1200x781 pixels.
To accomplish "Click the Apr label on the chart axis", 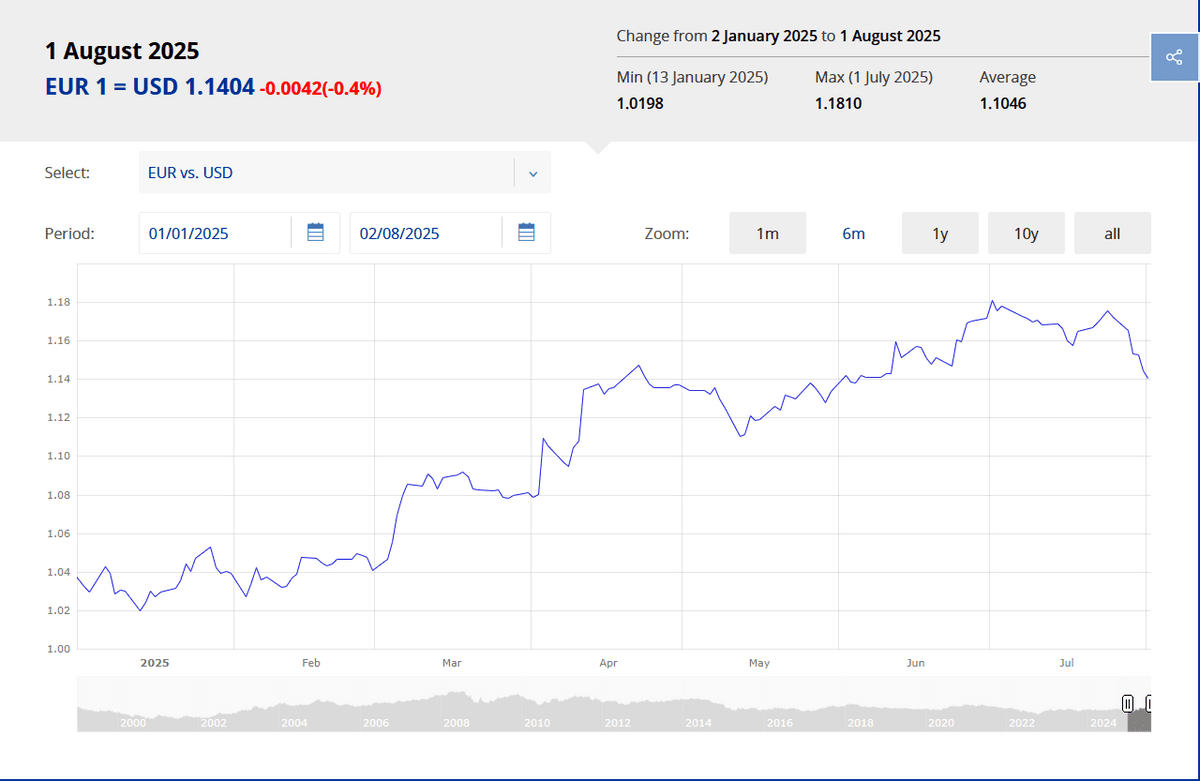I will pos(608,663).
